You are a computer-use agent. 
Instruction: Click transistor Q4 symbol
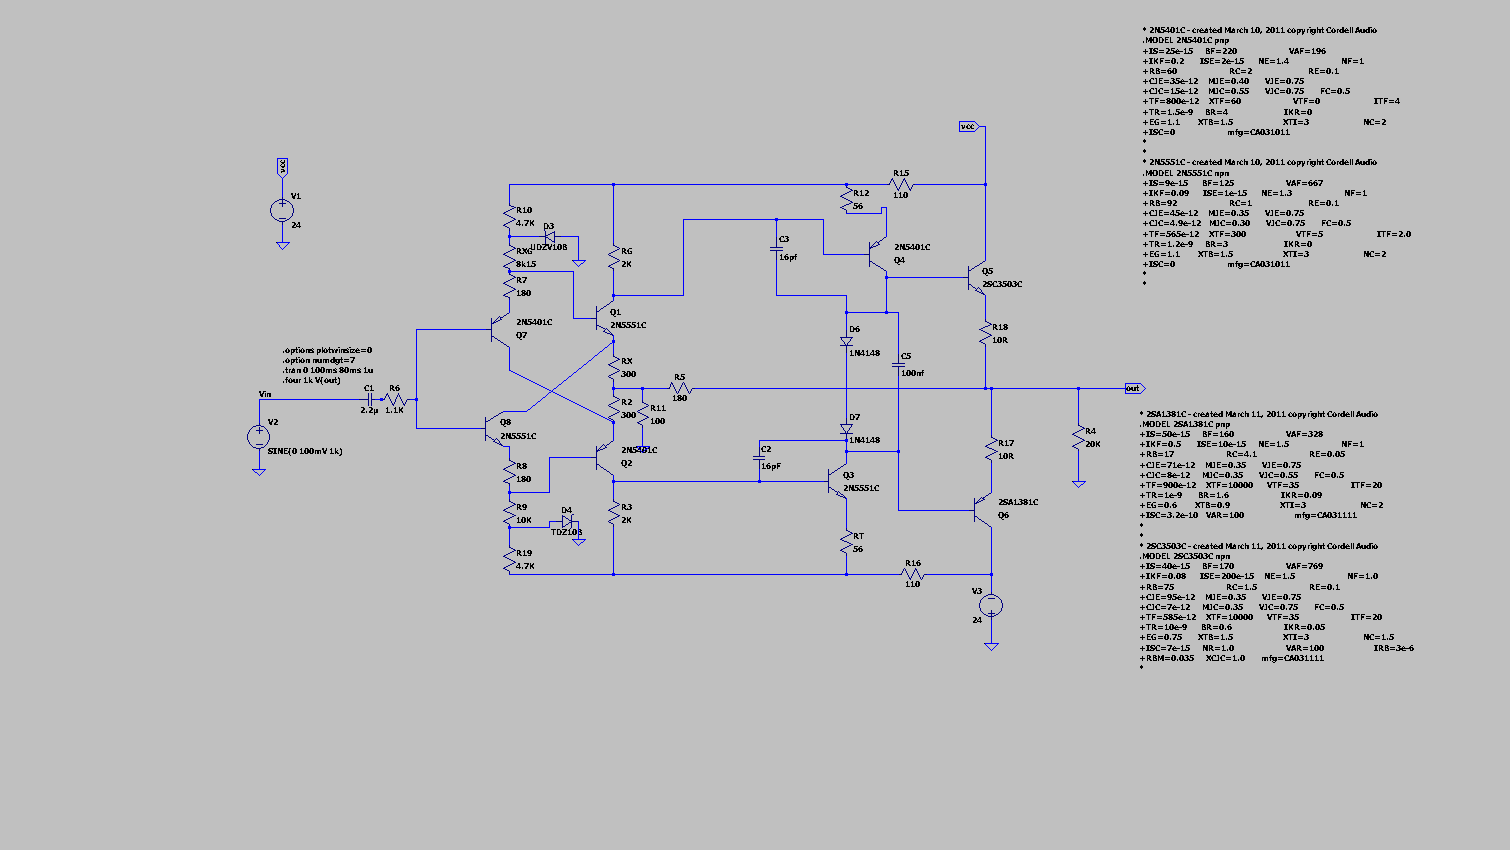[878, 253]
